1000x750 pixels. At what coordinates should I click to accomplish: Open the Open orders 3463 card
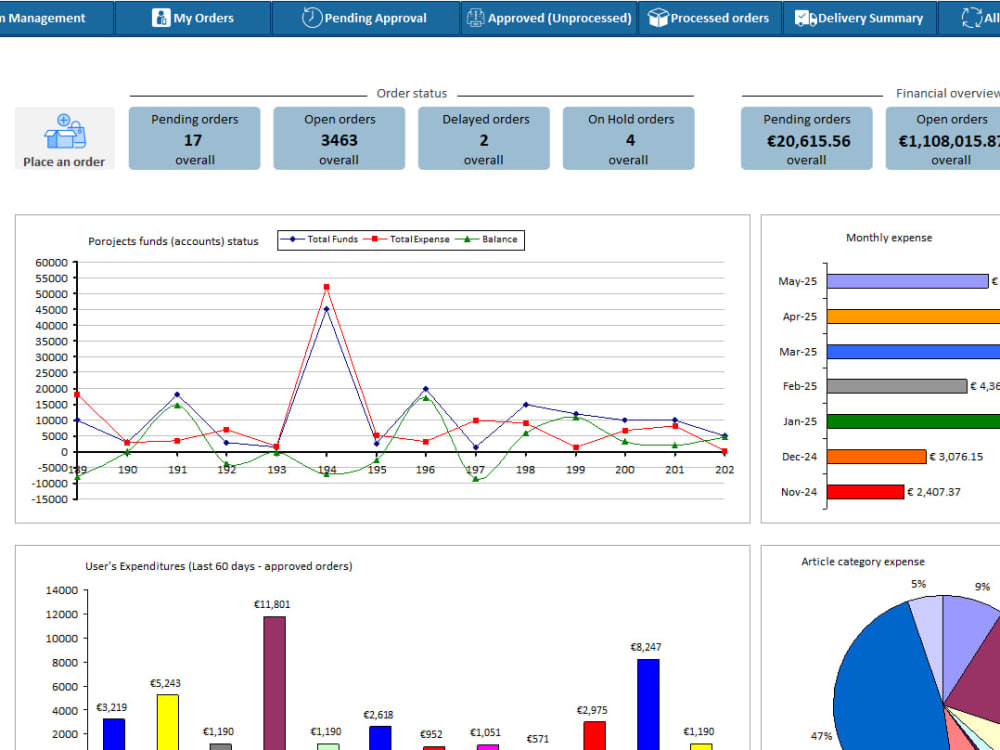[x=339, y=138]
